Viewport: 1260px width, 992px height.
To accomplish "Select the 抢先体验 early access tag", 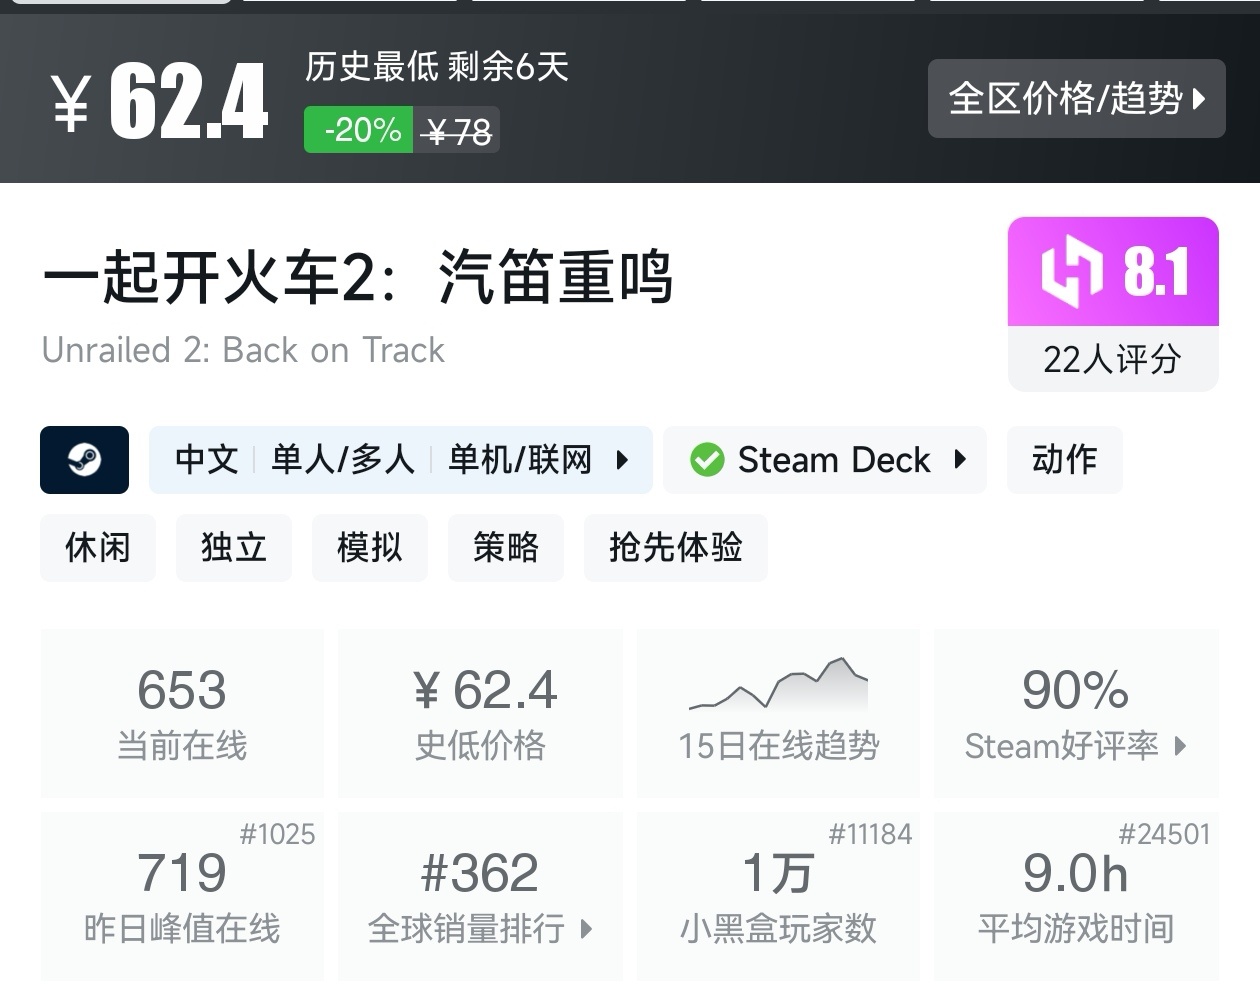I will coord(676,548).
